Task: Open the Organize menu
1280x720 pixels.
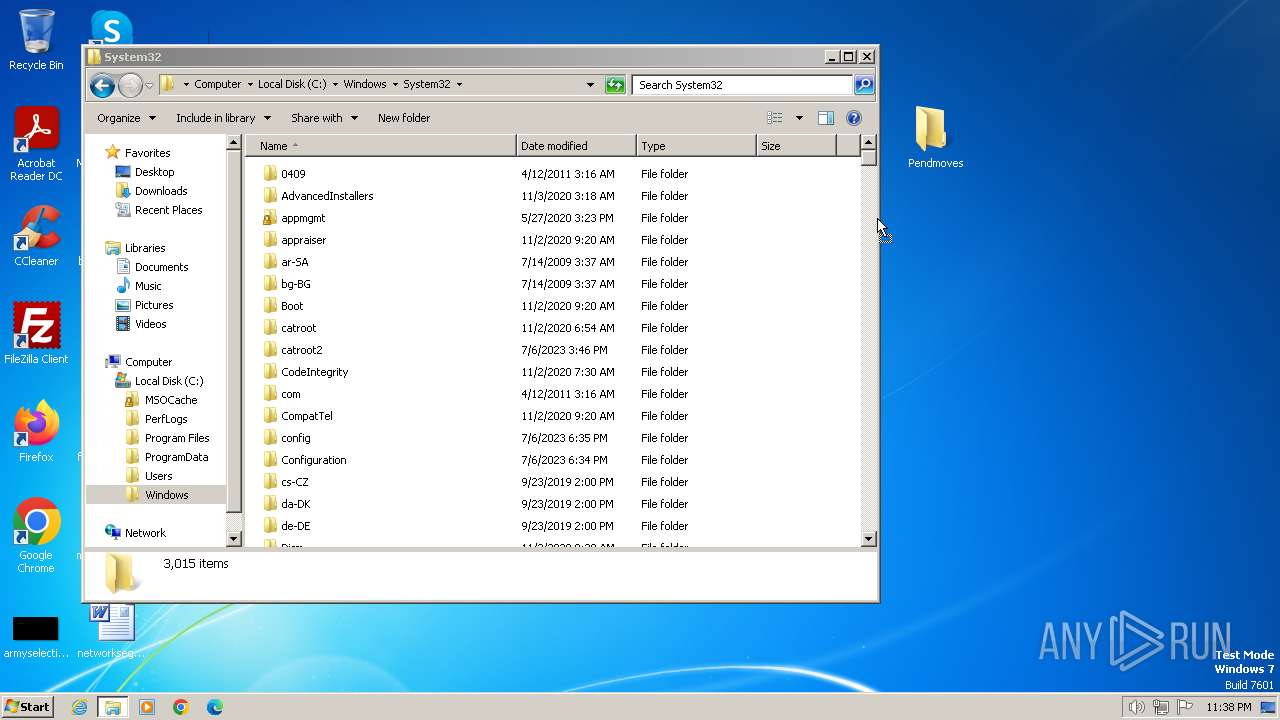Action: coord(127,118)
